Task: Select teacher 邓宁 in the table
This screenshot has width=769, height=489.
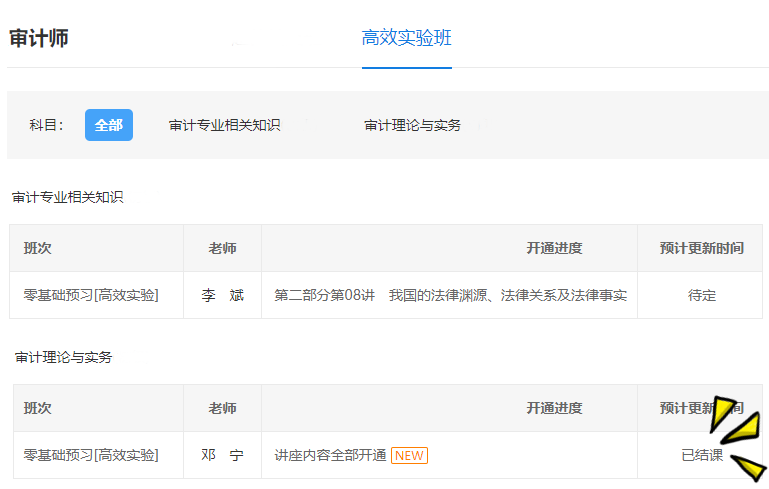Action: tap(222, 455)
